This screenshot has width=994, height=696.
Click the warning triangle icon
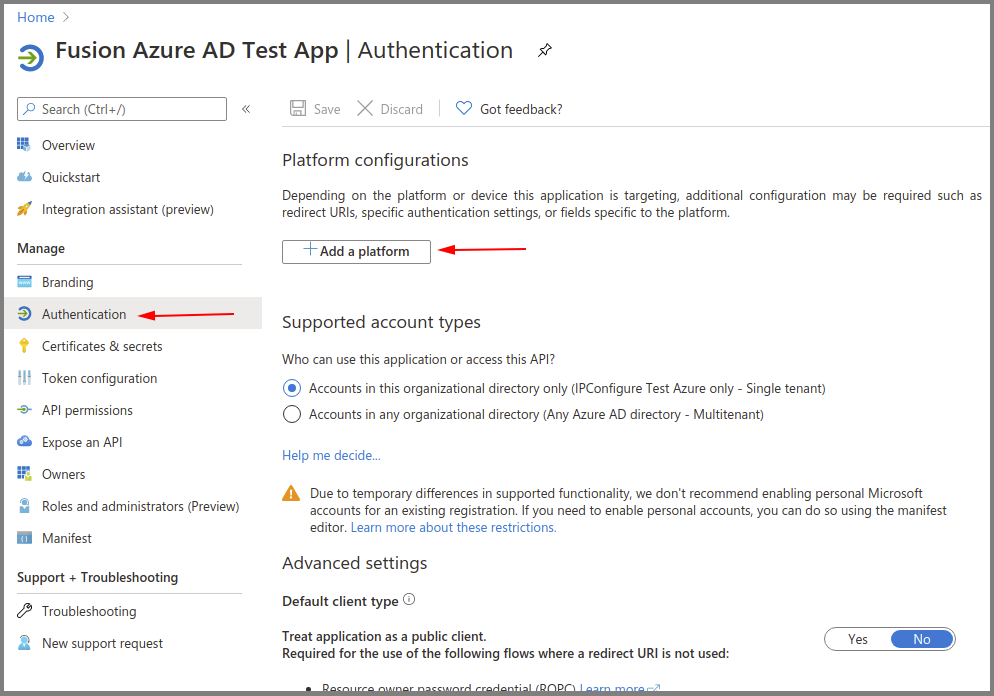tap(291, 493)
